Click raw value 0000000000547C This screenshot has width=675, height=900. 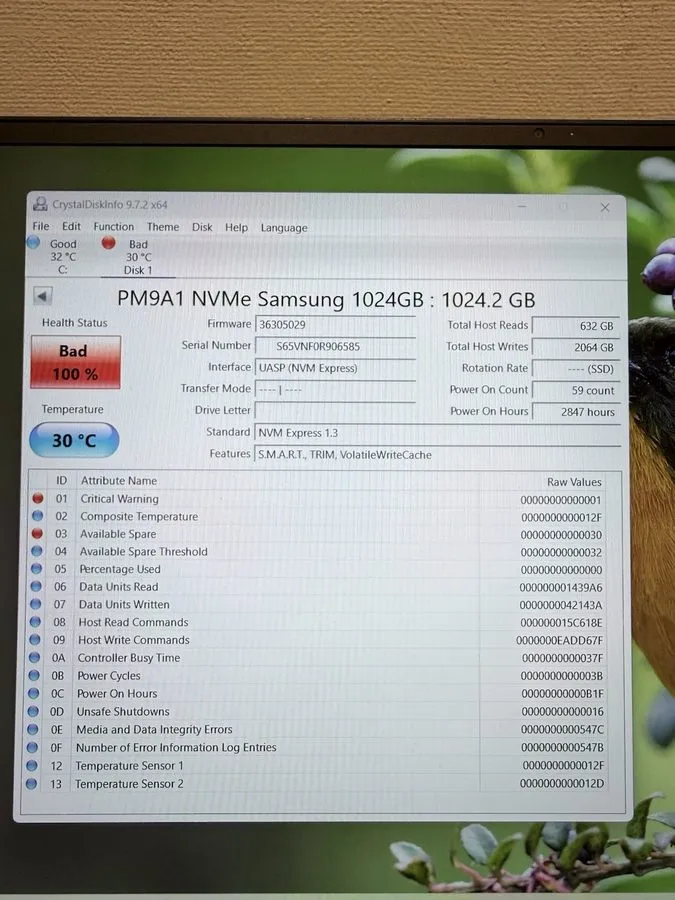pyautogui.click(x=562, y=730)
